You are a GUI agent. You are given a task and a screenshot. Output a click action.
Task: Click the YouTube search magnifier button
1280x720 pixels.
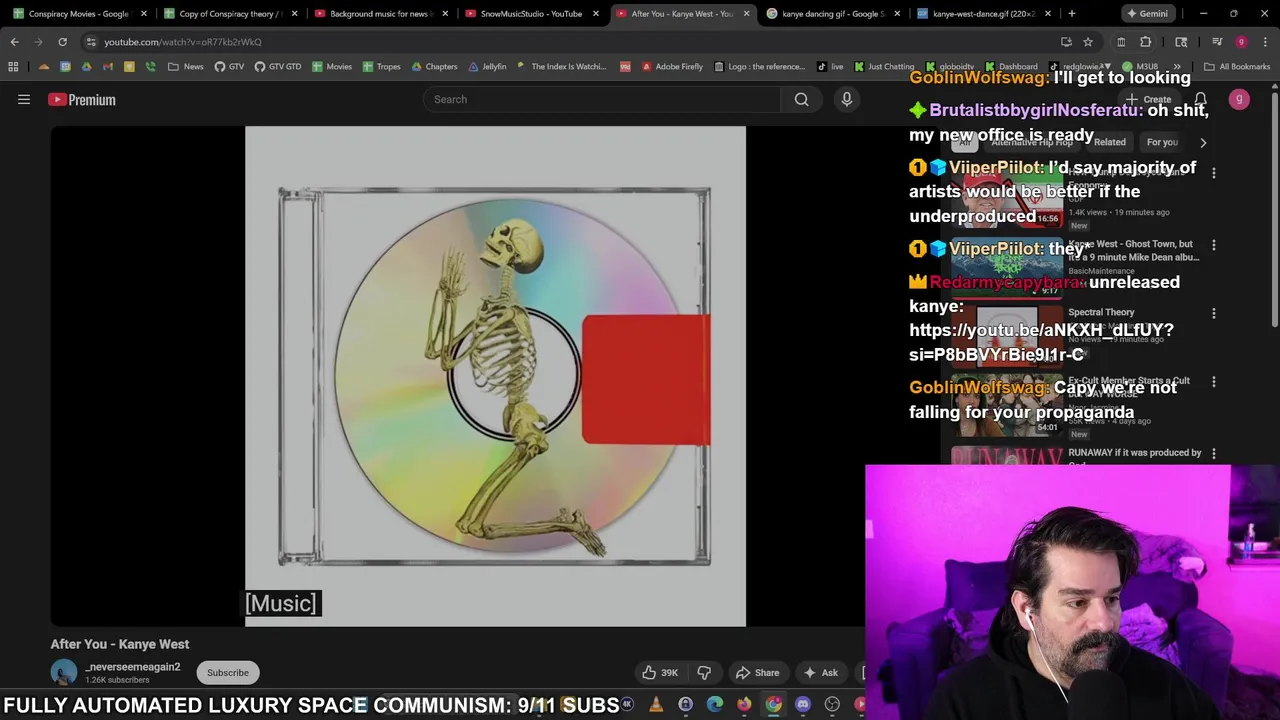click(x=801, y=99)
